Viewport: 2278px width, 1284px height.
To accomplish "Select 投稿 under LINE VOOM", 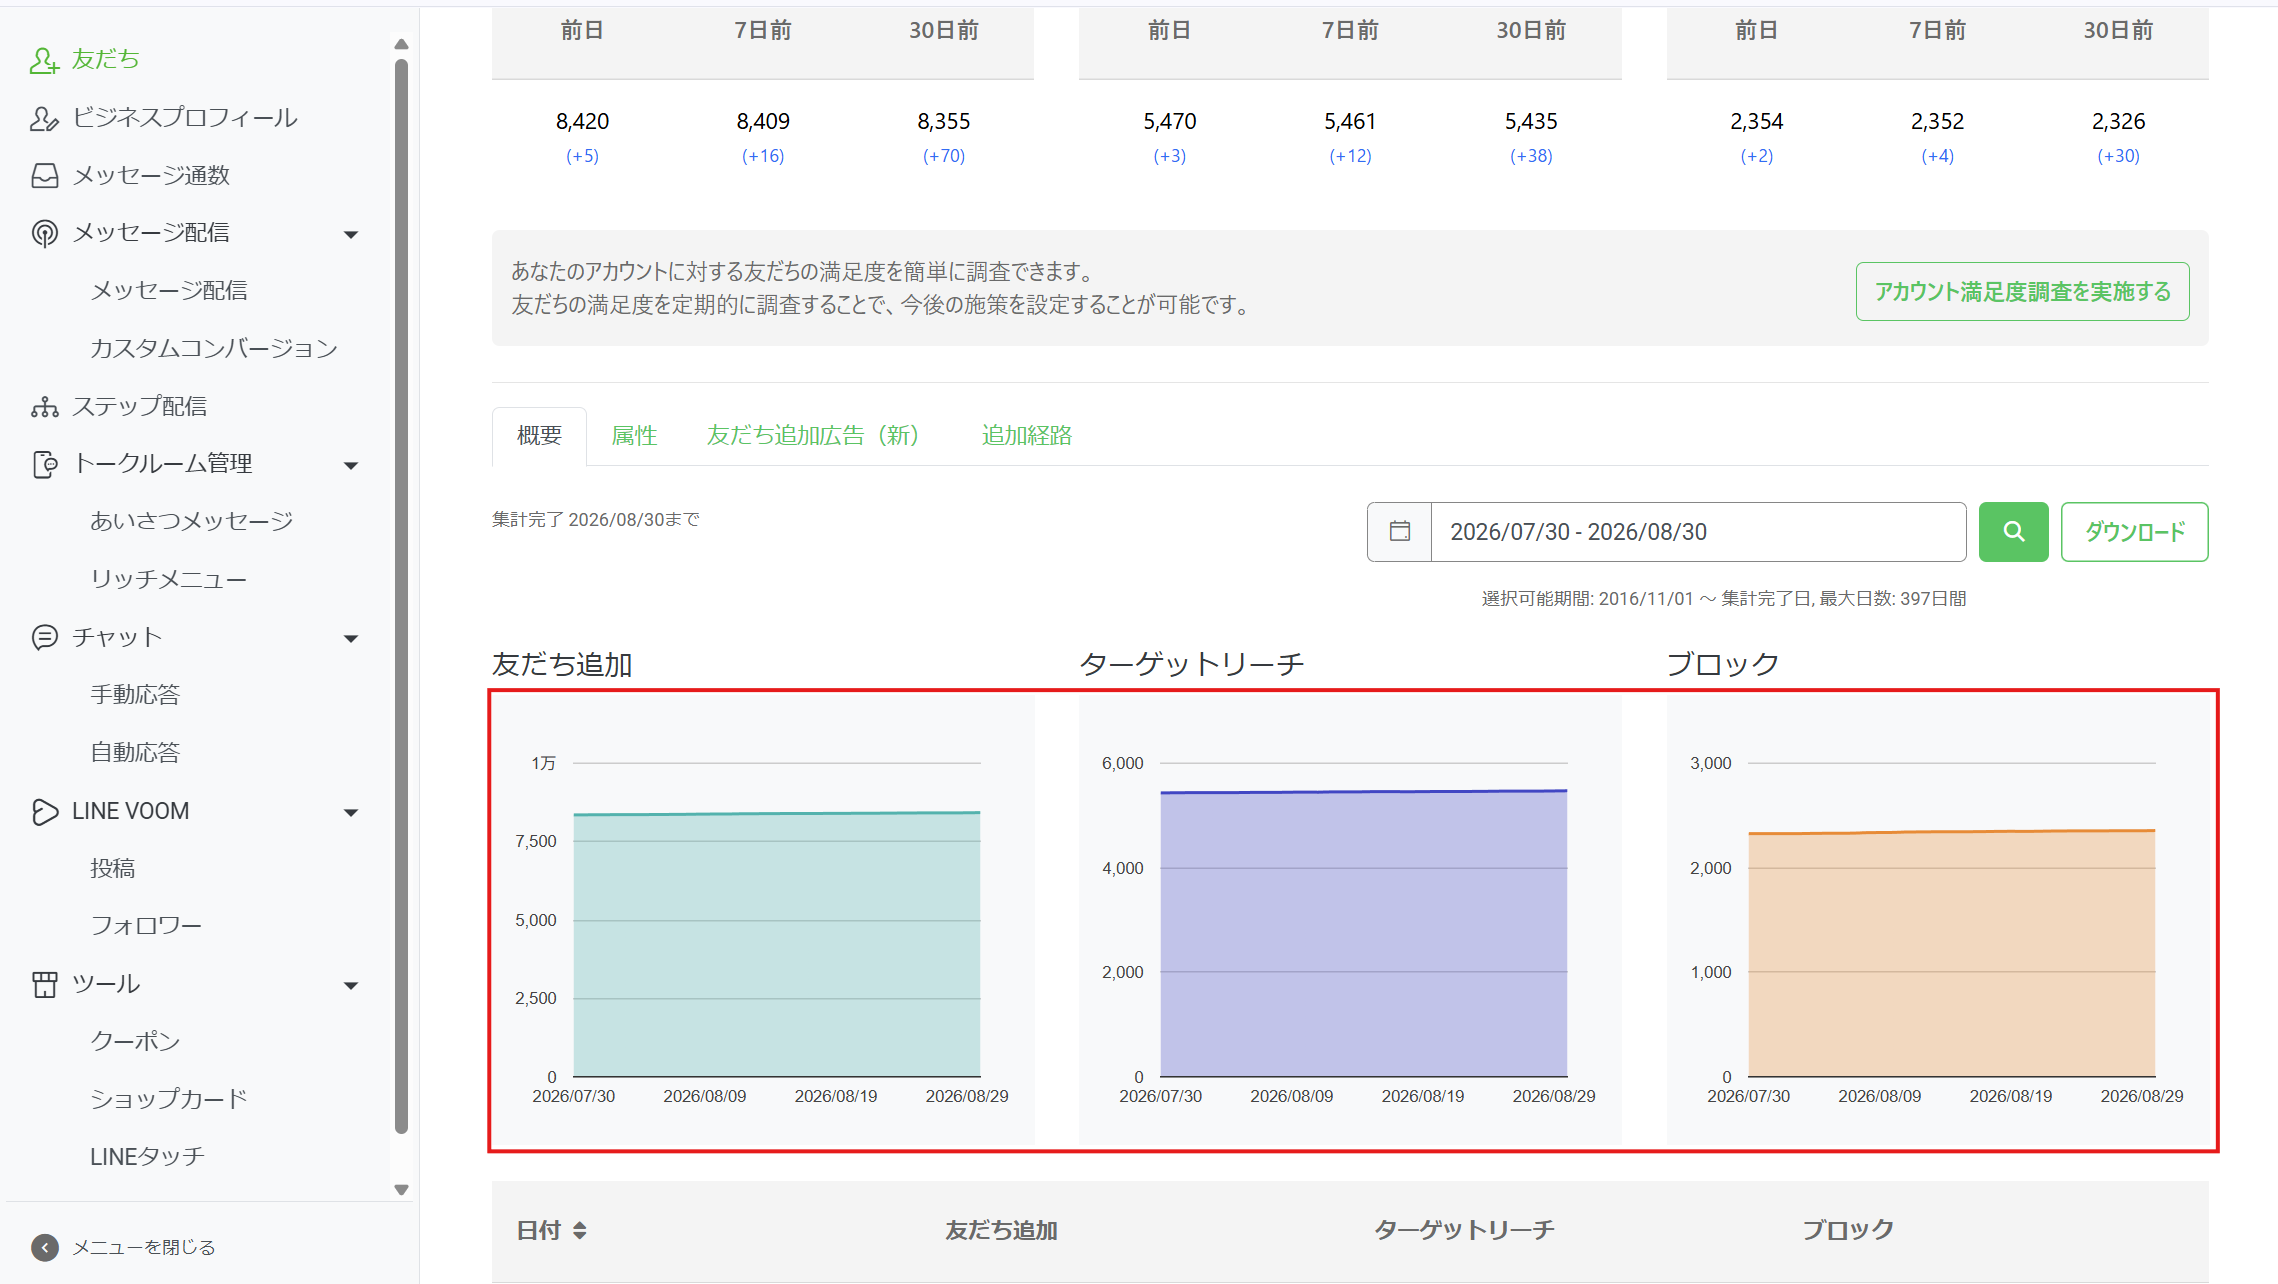I will 112,869.
